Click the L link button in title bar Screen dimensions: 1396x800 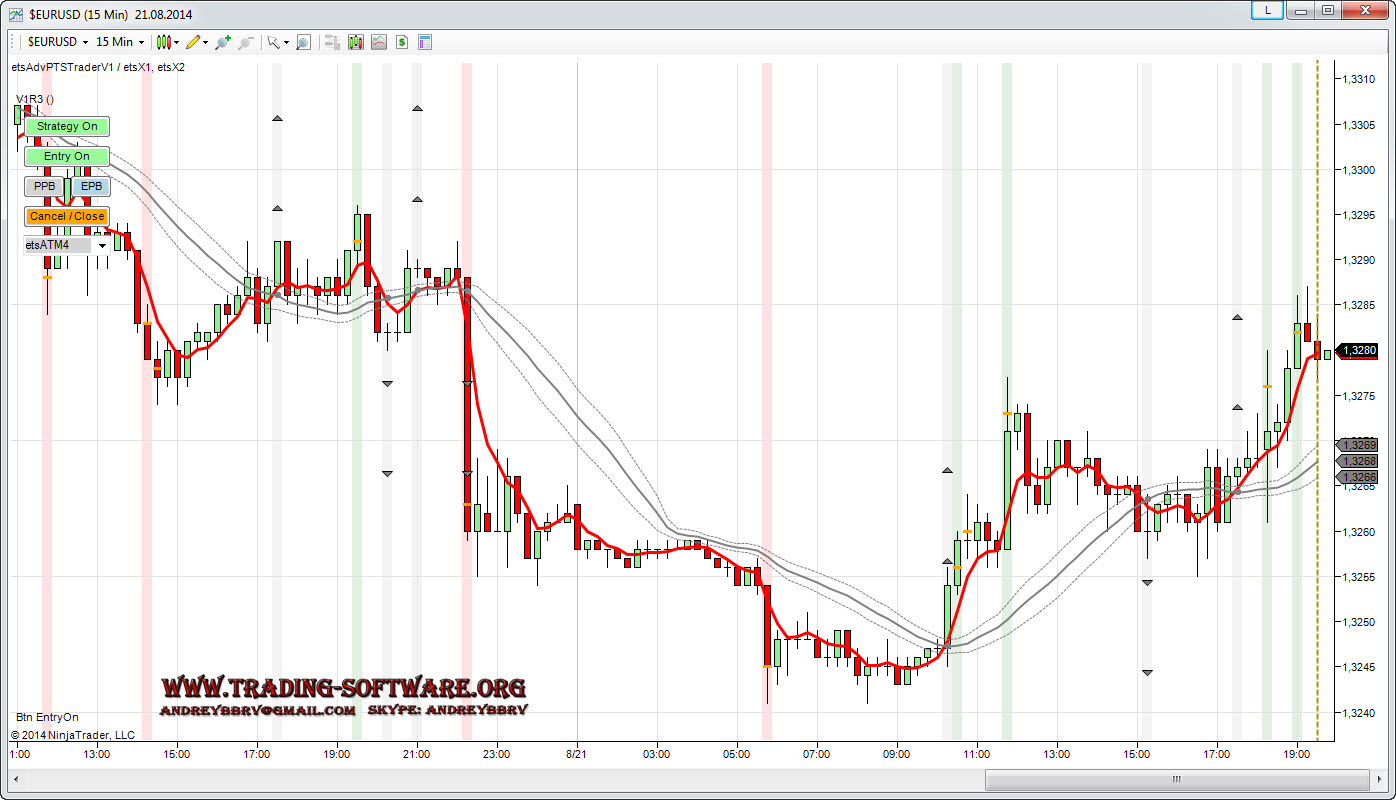click(x=1268, y=10)
